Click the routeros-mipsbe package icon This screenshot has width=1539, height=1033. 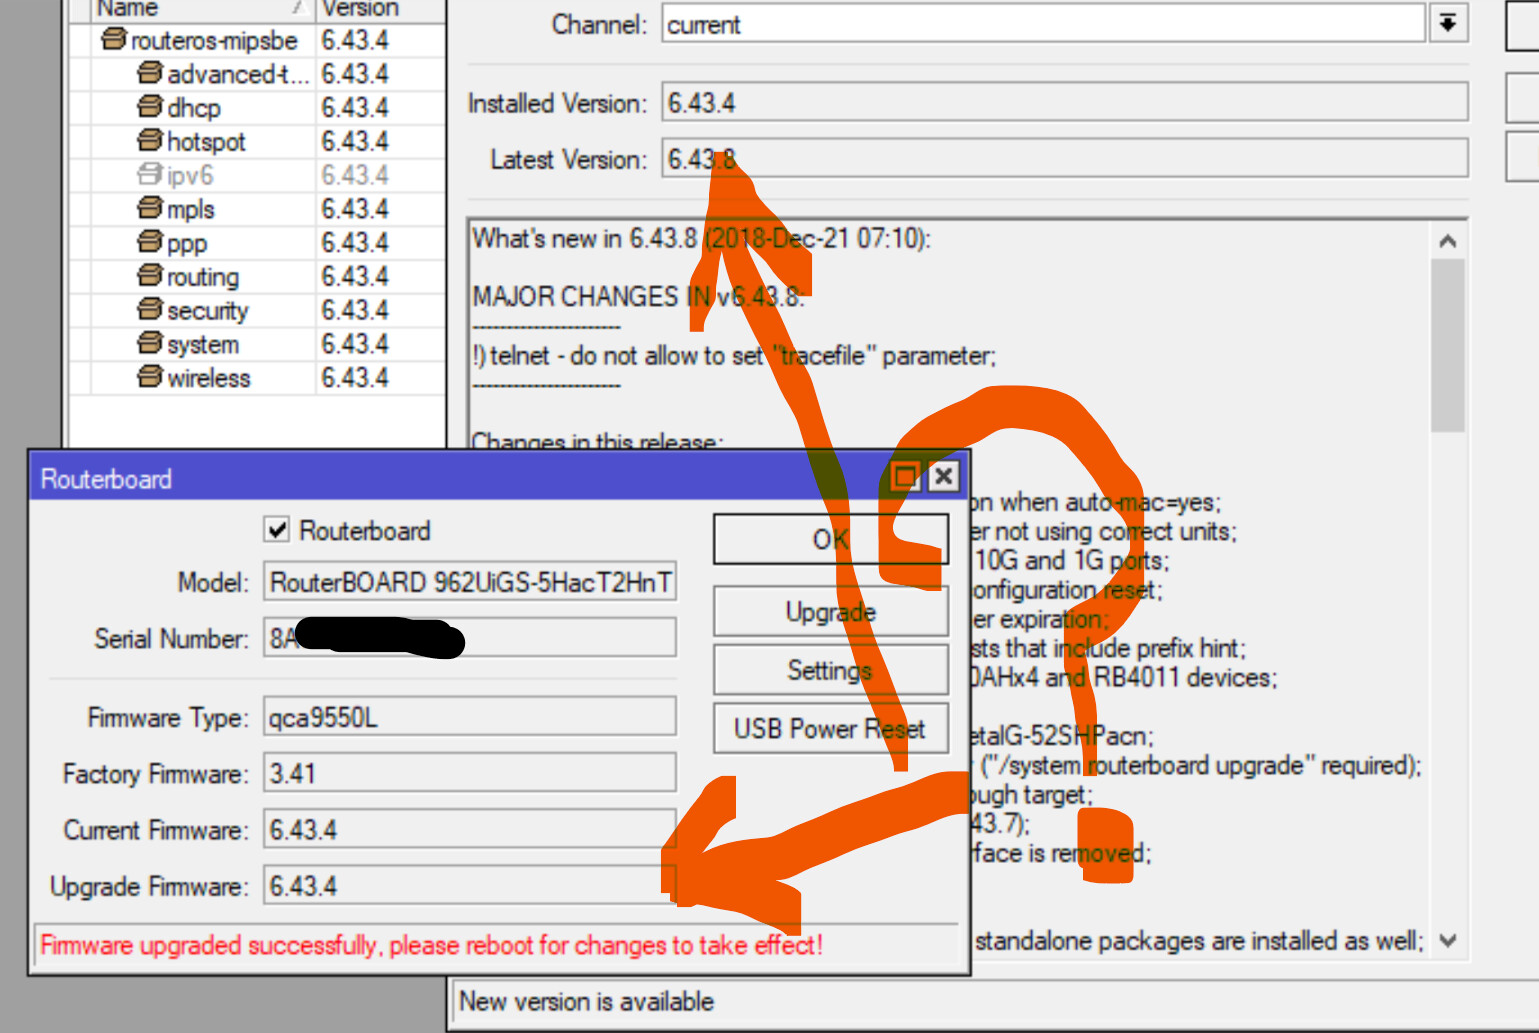click(114, 40)
